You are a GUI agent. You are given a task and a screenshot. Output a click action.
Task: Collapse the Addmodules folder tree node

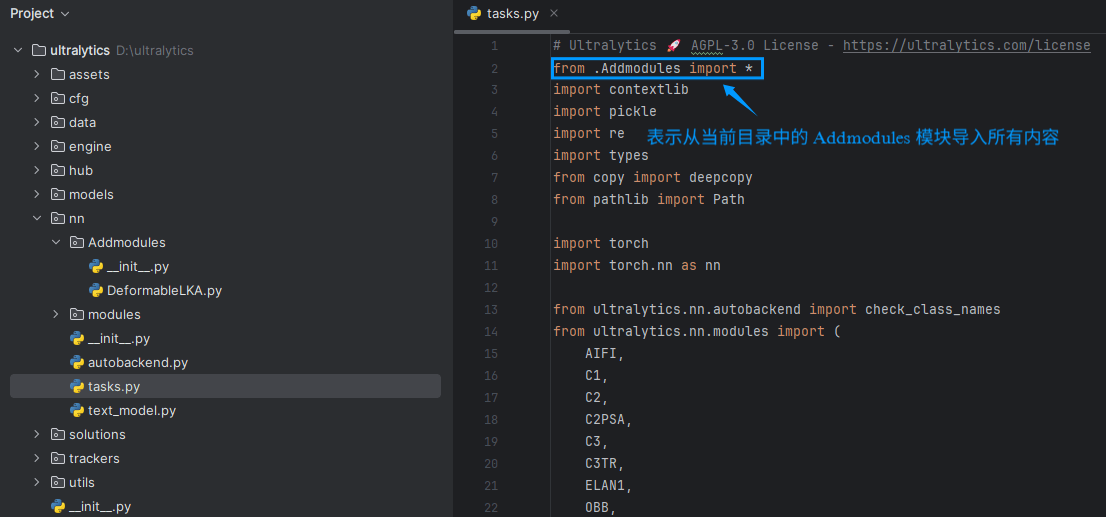coord(56,243)
